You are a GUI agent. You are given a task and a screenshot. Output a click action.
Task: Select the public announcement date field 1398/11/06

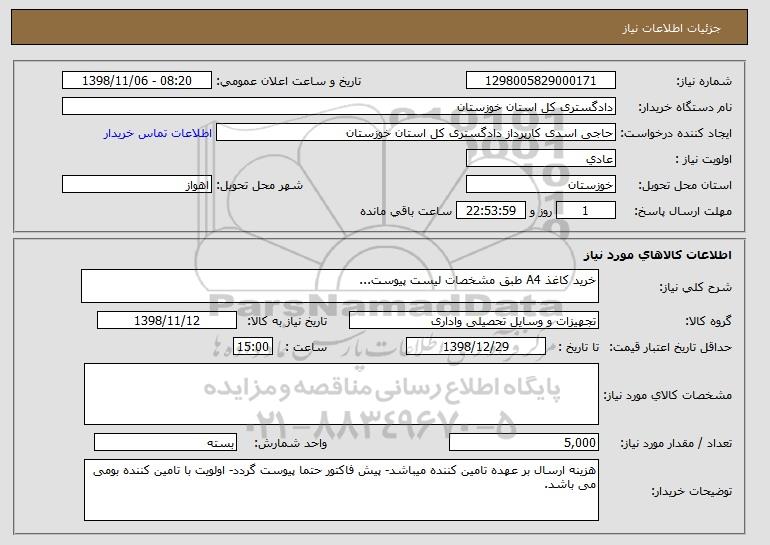[137, 81]
